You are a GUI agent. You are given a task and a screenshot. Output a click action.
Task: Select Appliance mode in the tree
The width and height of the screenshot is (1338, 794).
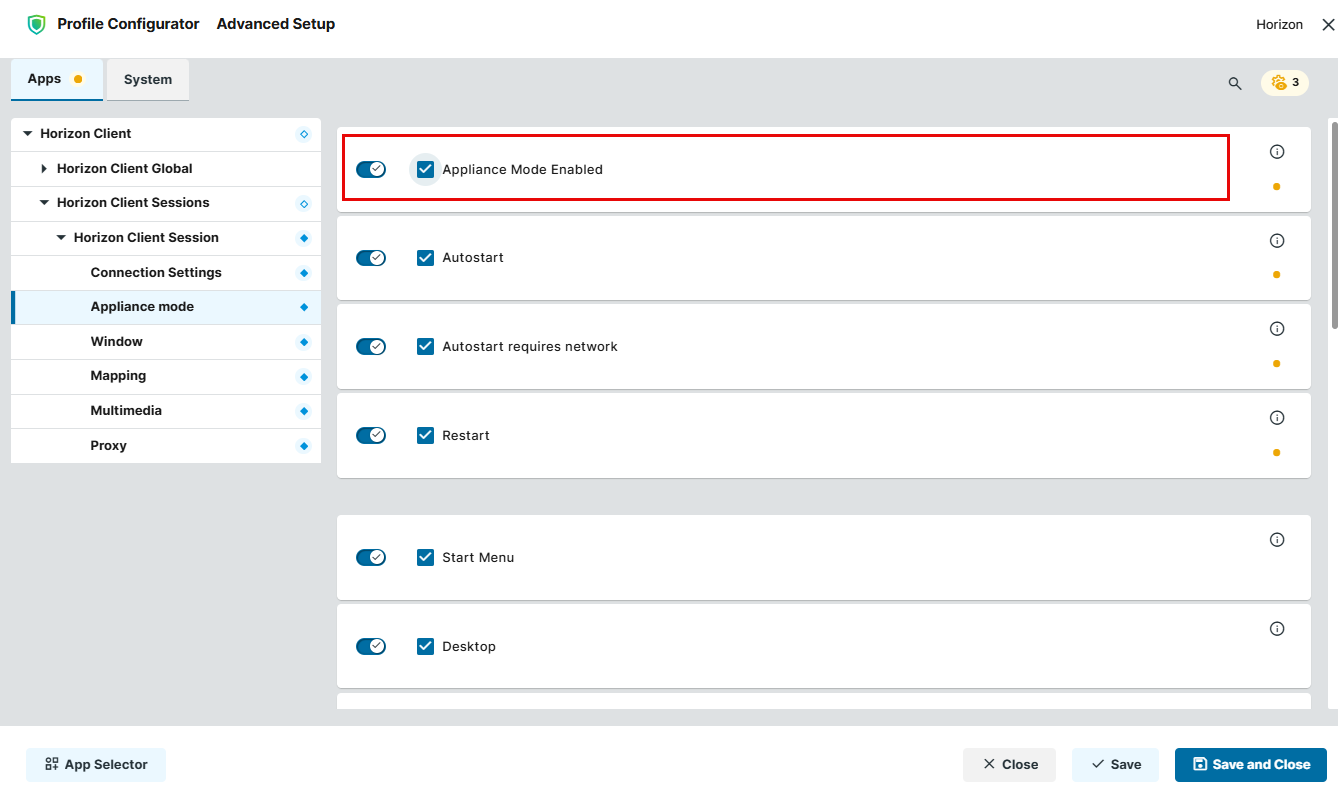pyautogui.click(x=166, y=307)
